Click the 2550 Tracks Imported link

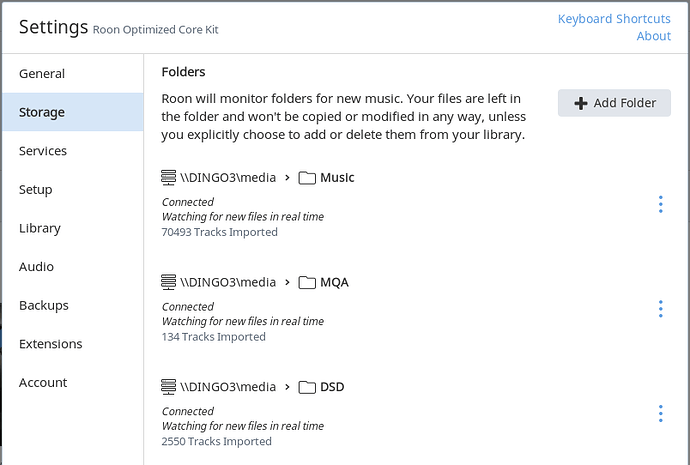(216, 441)
